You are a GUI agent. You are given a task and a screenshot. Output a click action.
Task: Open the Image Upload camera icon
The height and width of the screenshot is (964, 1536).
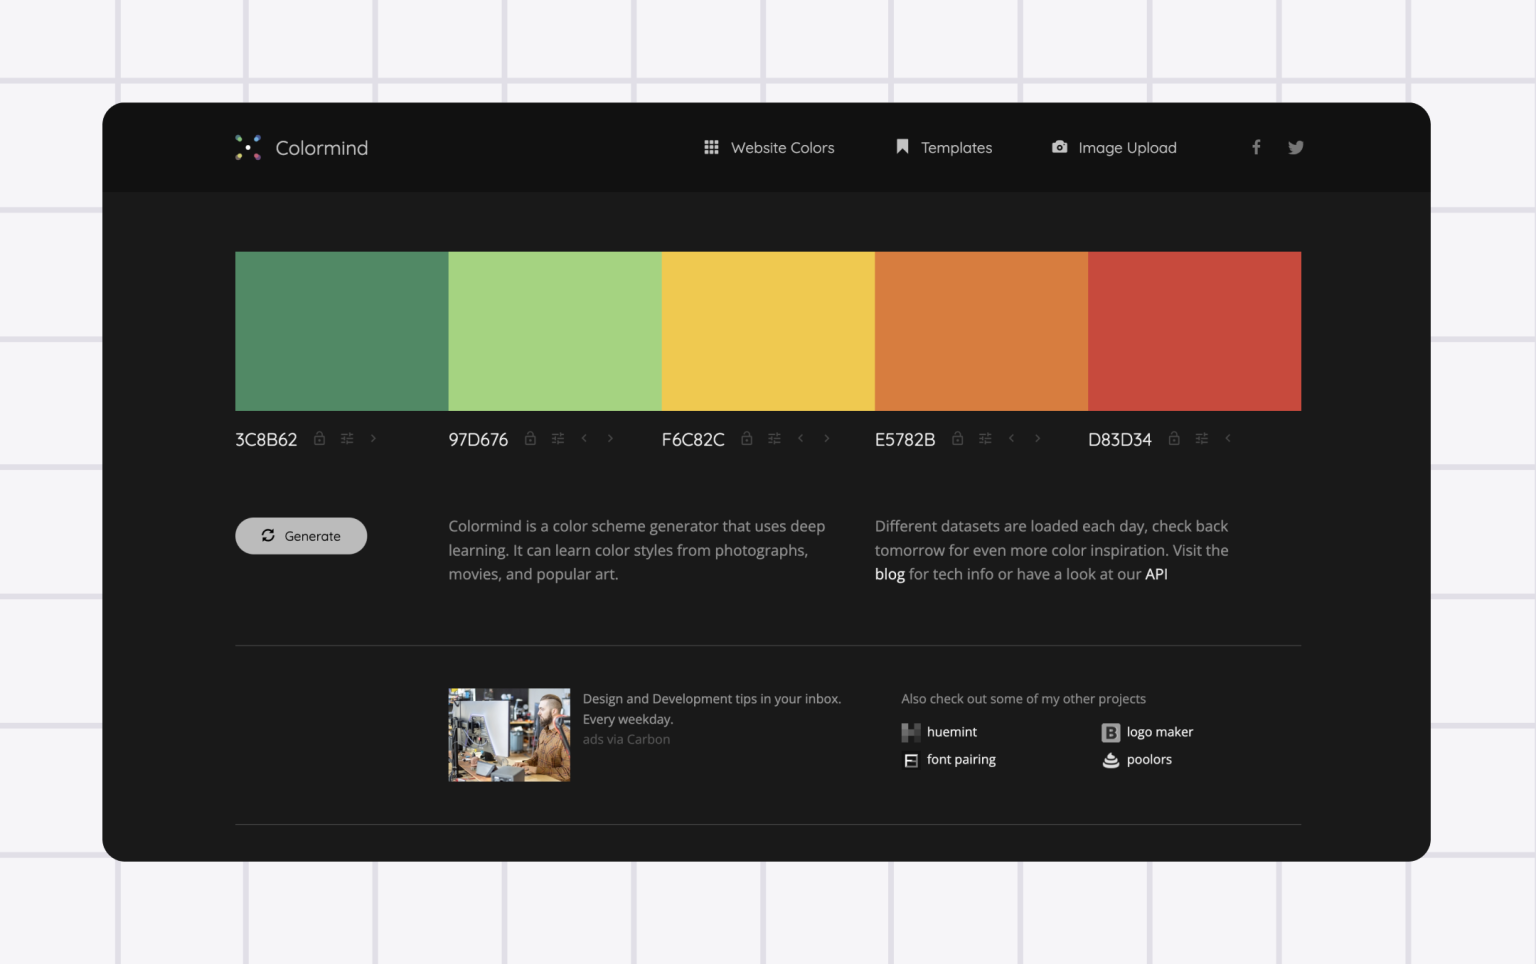pos(1059,147)
